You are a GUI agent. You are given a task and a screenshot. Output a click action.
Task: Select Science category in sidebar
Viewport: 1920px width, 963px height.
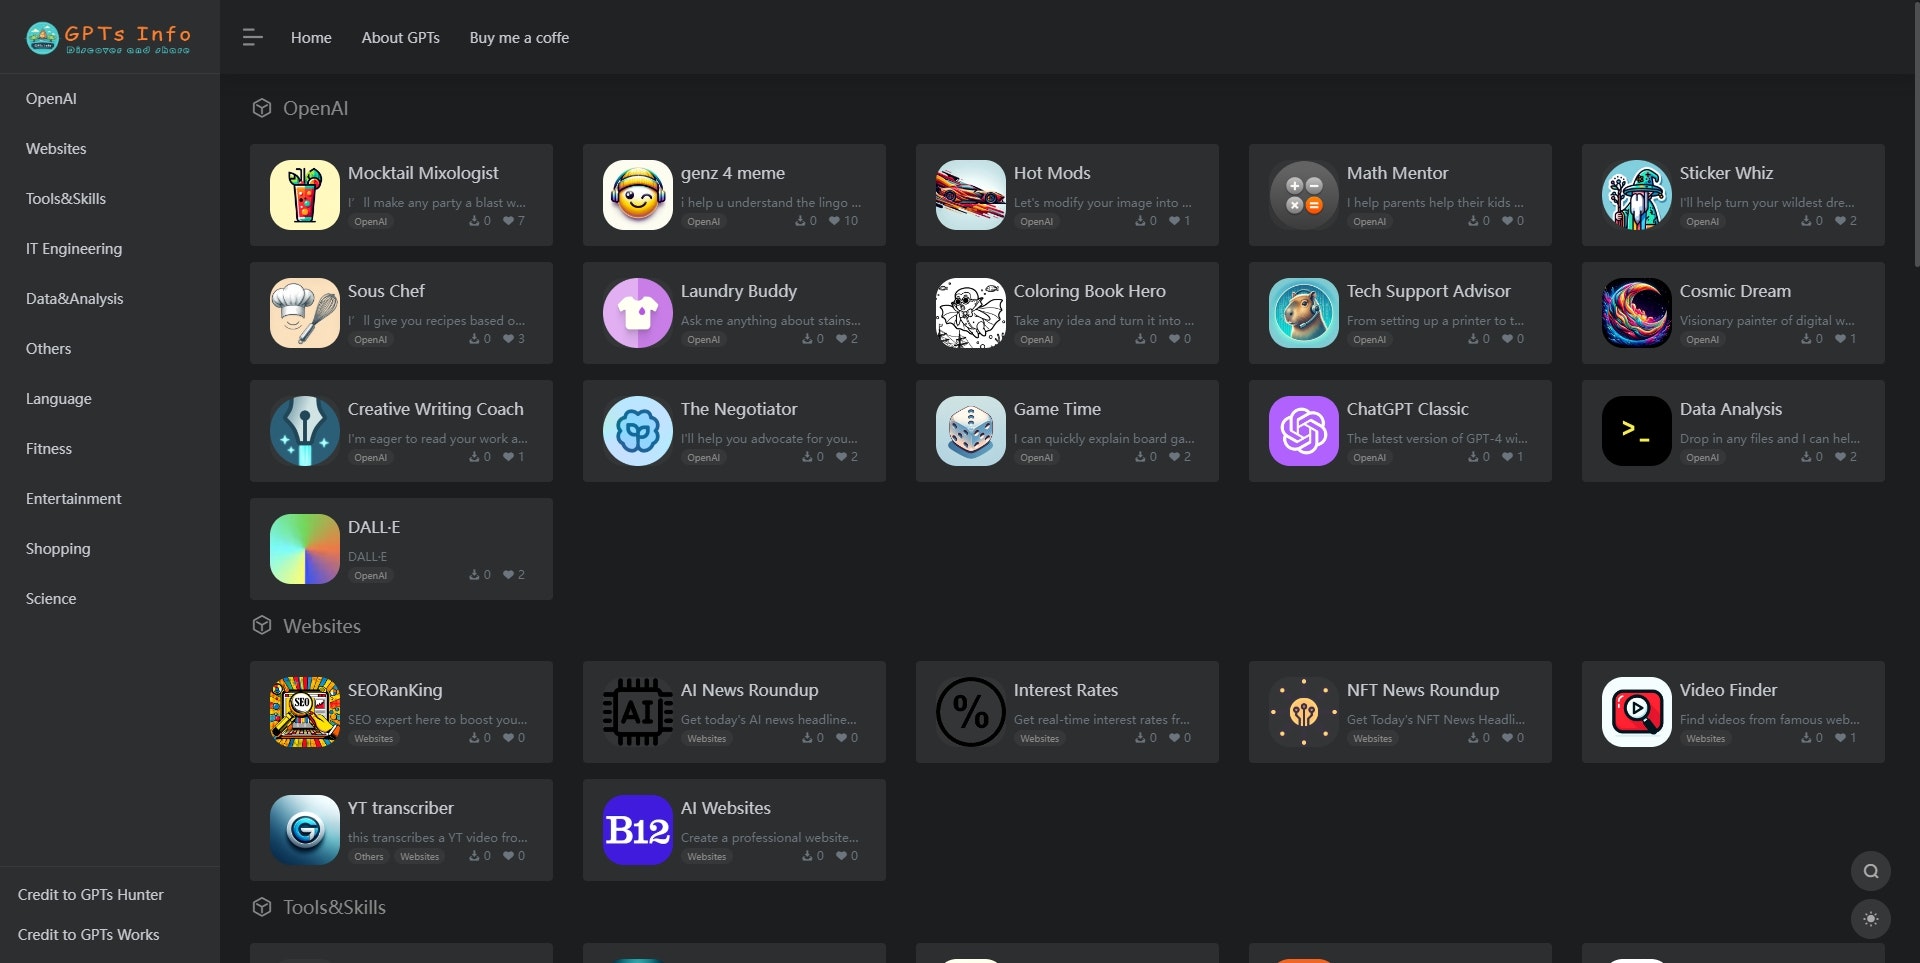[51, 599]
